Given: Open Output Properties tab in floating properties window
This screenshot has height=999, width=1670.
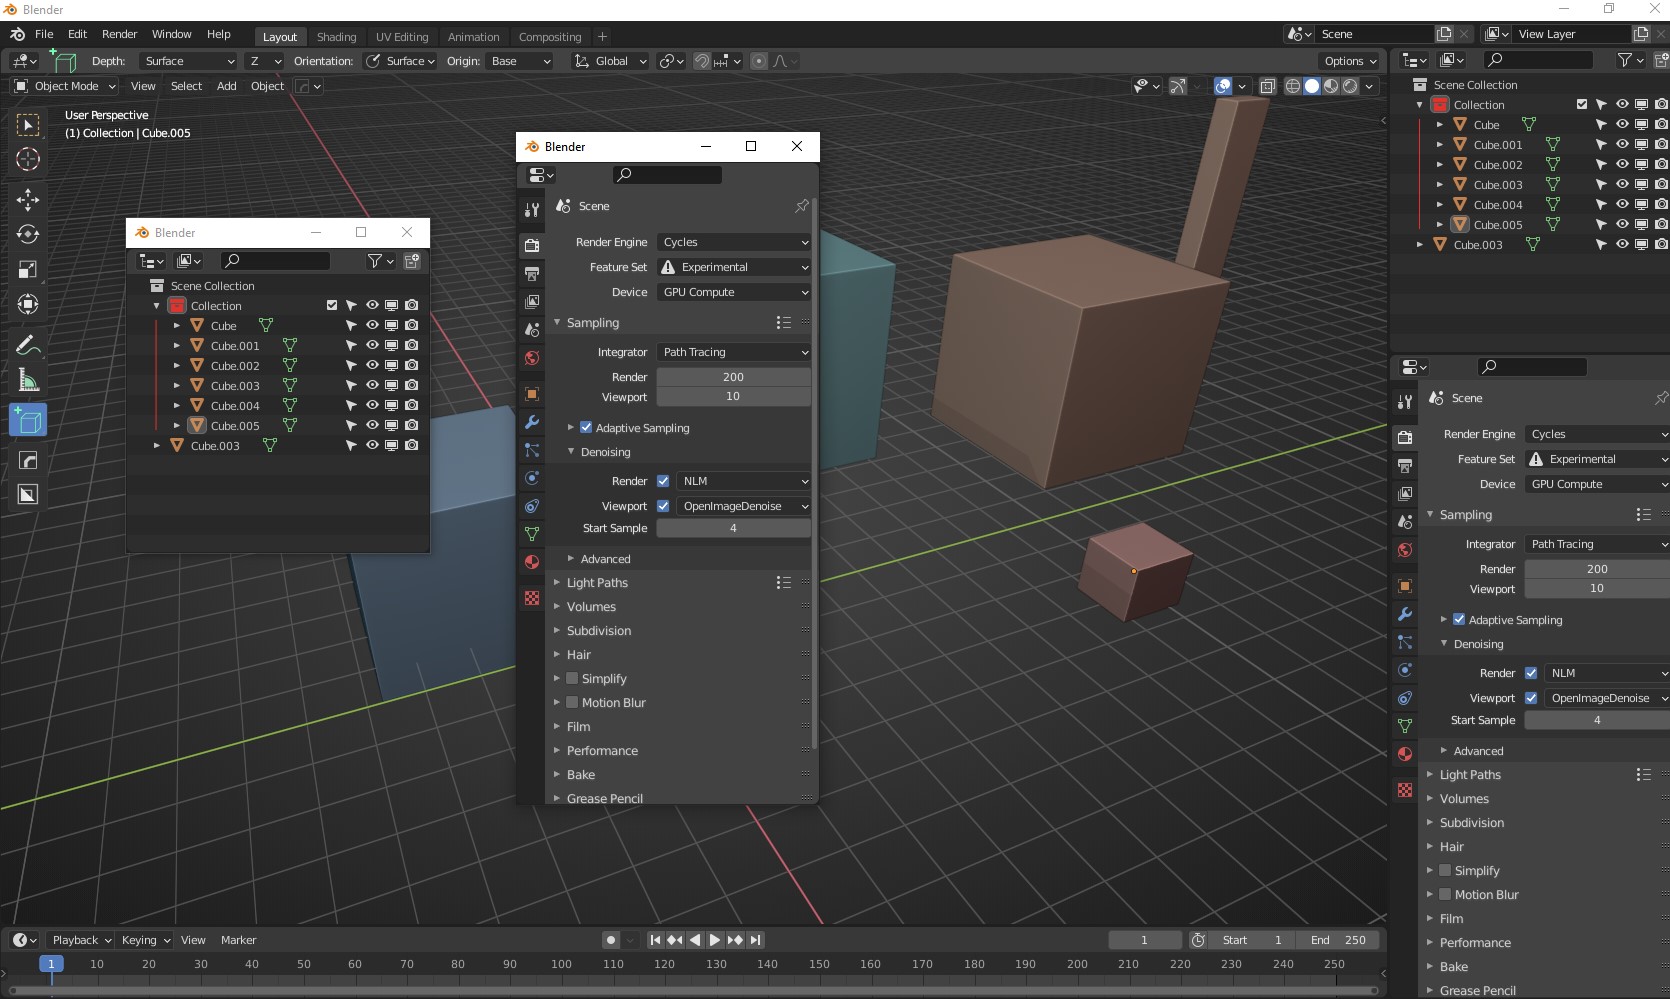Looking at the screenshot, I should point(532,273).
